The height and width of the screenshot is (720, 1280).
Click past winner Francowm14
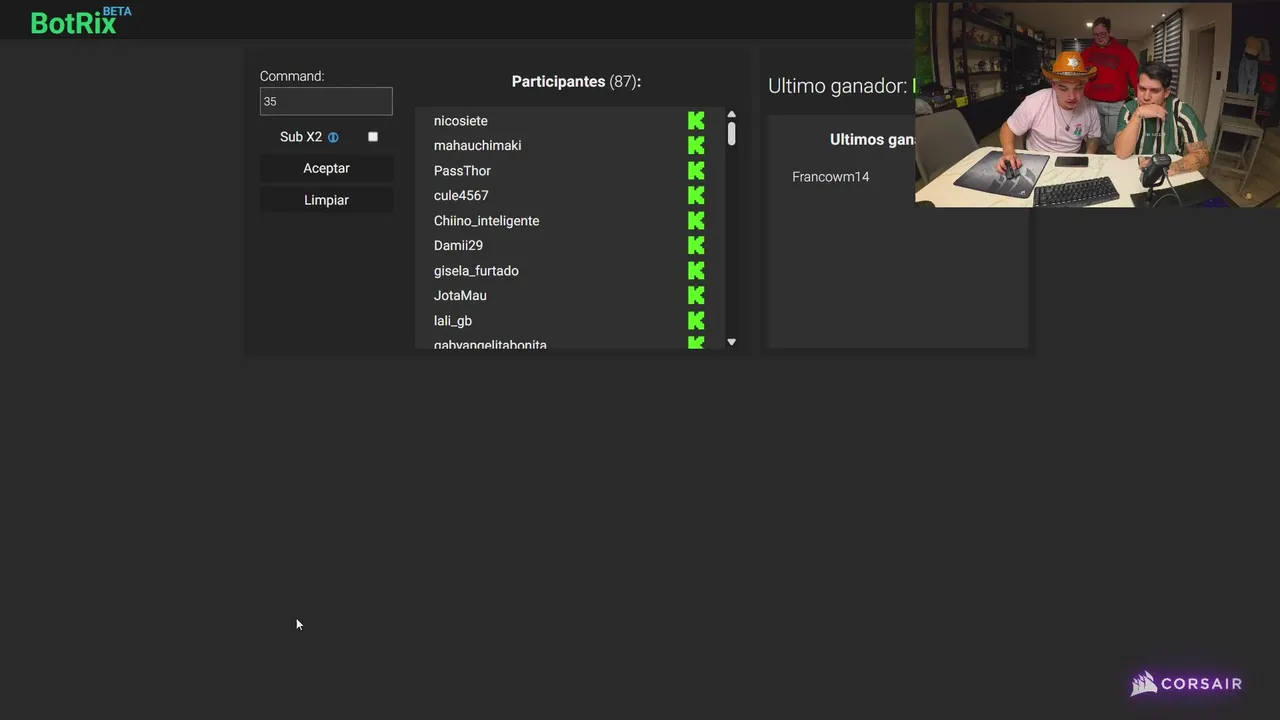[x=831, y=177]
